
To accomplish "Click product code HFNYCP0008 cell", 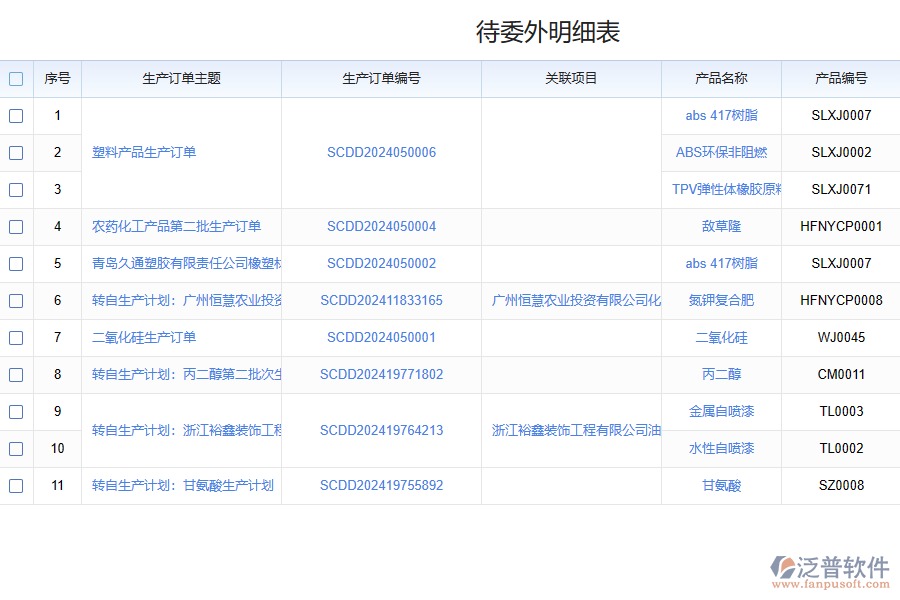I will [841, 301].
